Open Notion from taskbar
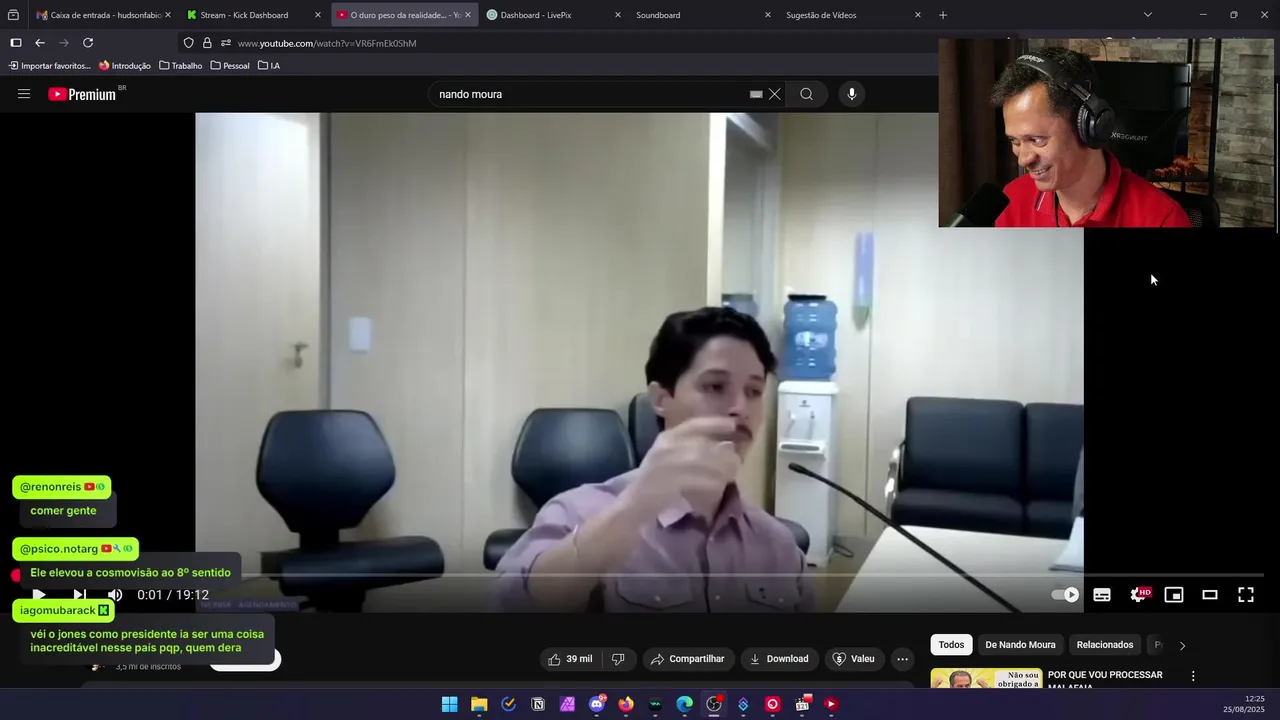The height and width of the screenshot is (720, 1280). (538, 704)
